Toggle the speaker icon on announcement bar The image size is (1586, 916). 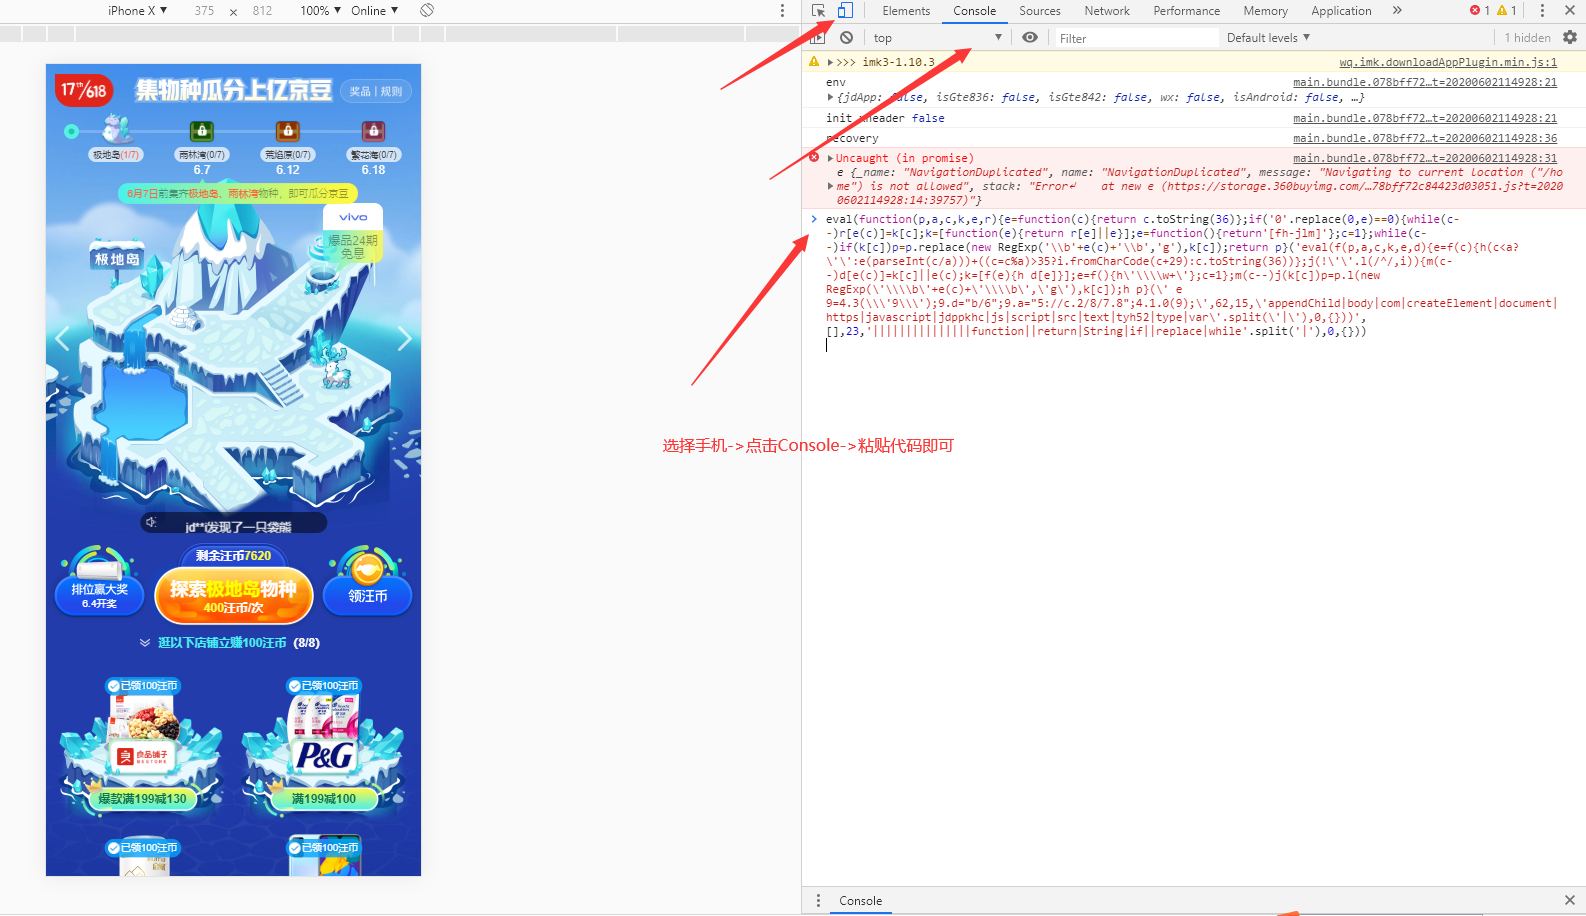[x=152, y=522]
